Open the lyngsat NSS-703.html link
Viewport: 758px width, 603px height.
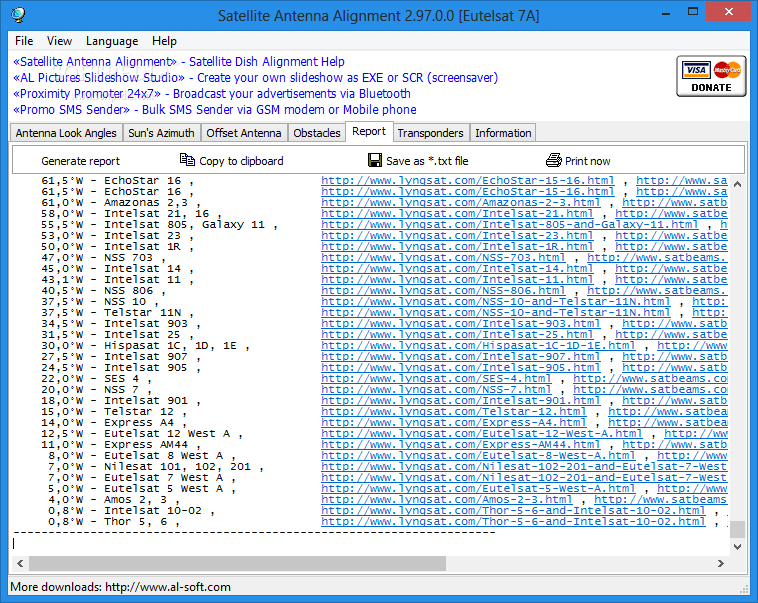(x=443, y=258)
